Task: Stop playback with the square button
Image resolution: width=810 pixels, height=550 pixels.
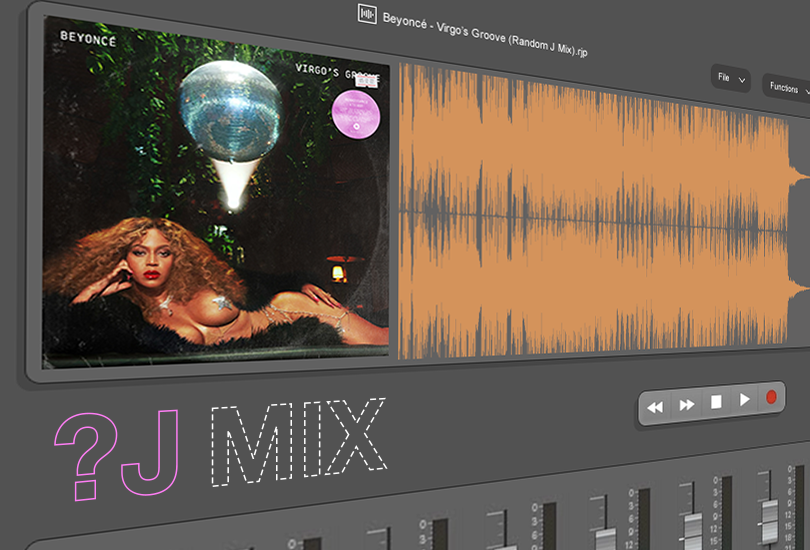Action: click(716, 402)
